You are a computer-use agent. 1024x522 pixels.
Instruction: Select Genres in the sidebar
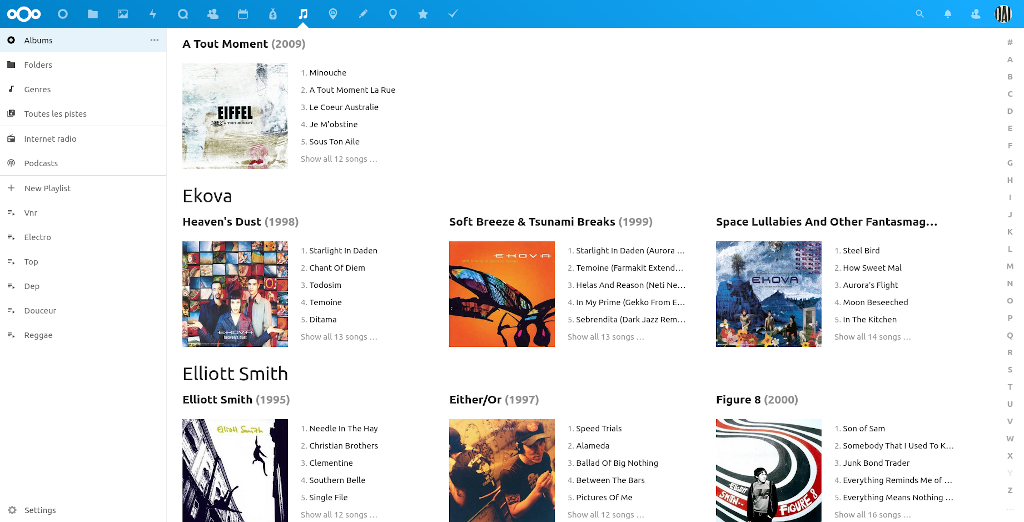[x=83, y=90]
